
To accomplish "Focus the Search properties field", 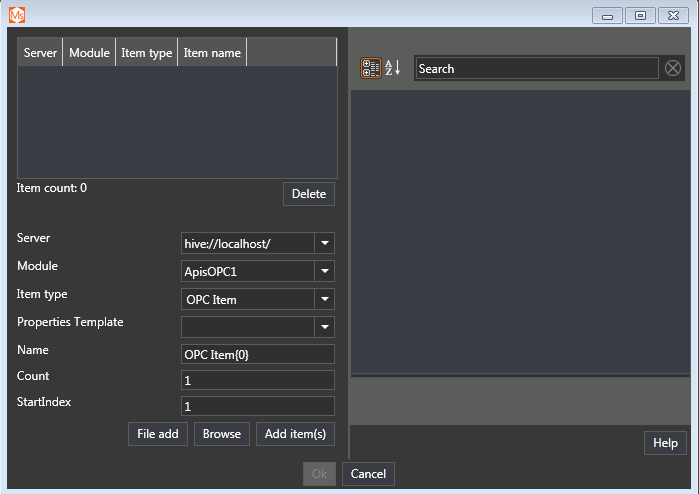I will 535,68.
